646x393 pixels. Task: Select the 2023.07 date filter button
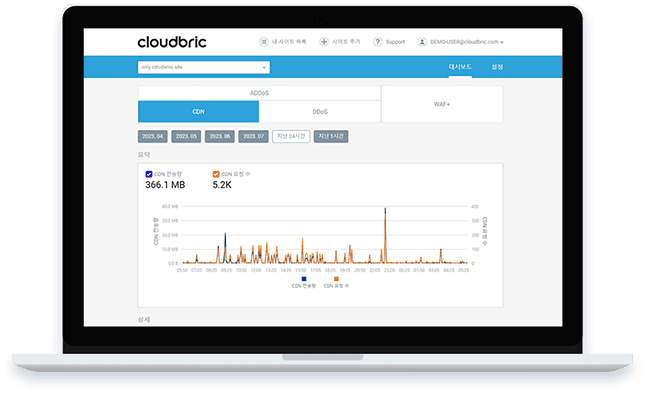click(253, 136)
